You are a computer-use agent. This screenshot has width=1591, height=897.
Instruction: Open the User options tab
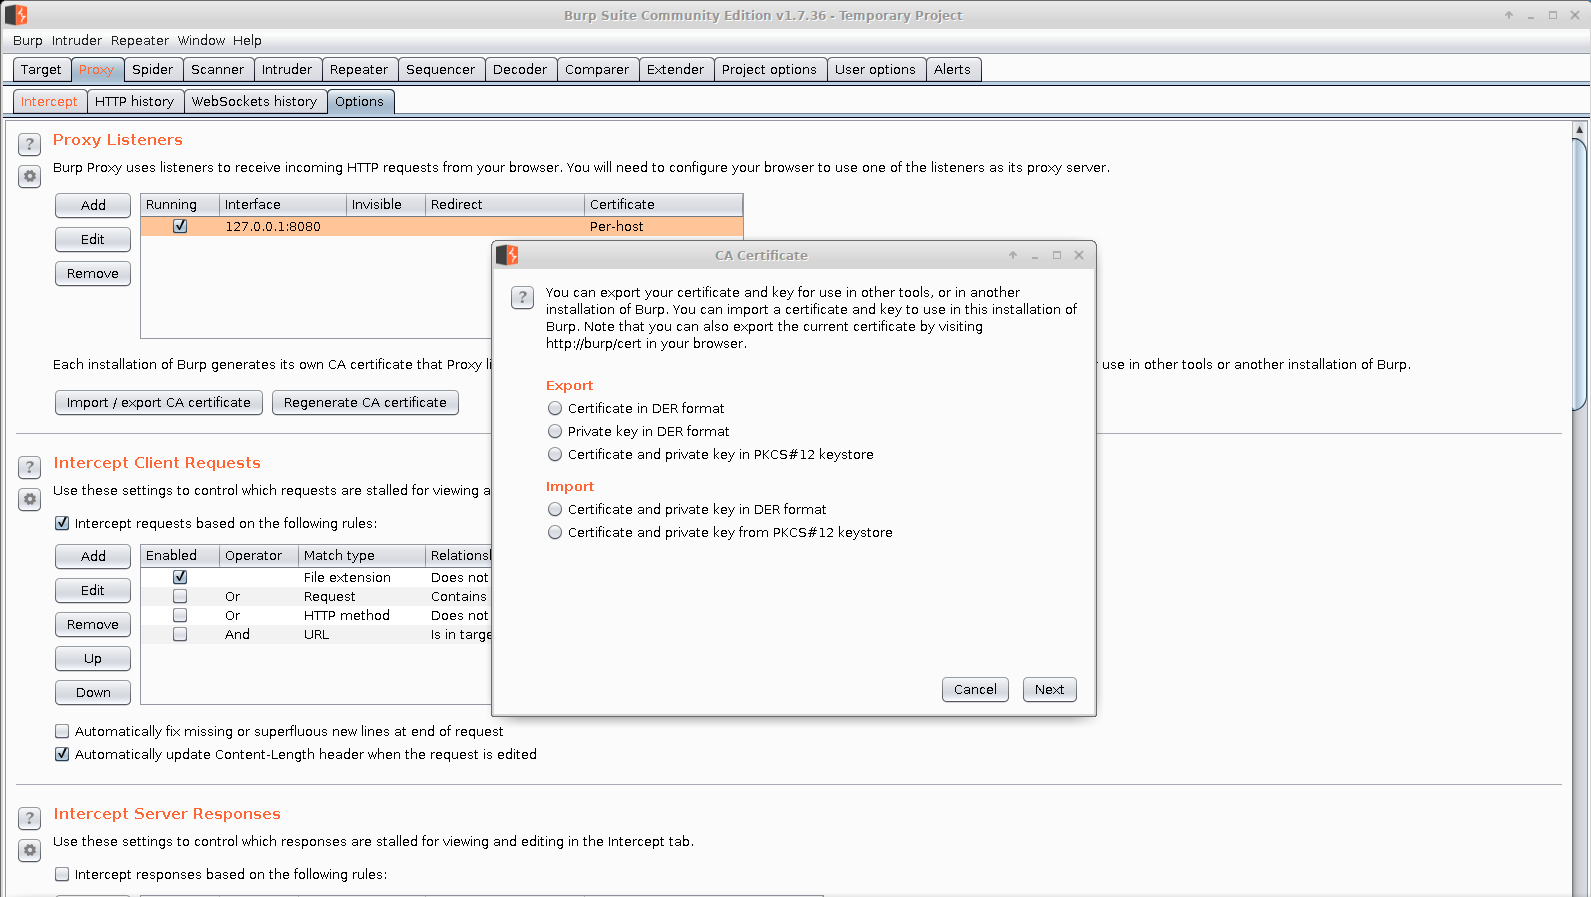coord(875,69)
